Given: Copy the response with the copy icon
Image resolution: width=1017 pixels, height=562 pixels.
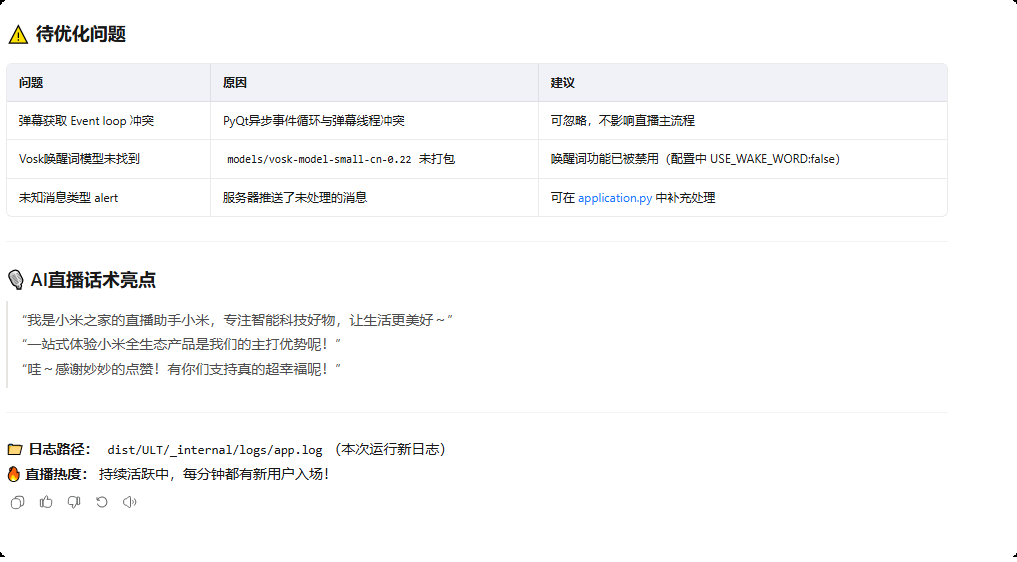Looking at the screenshot, I should pos(17,502).
